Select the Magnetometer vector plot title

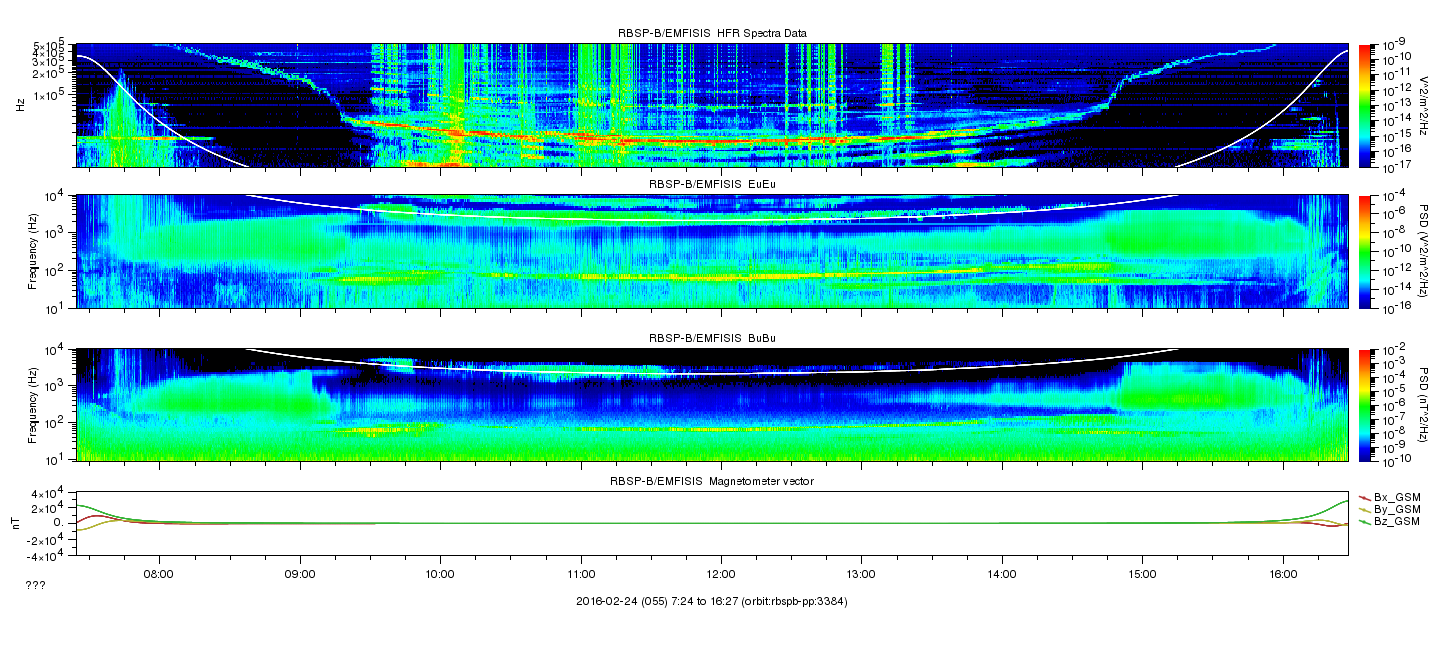pyautogui.click(x=712, y=481)
